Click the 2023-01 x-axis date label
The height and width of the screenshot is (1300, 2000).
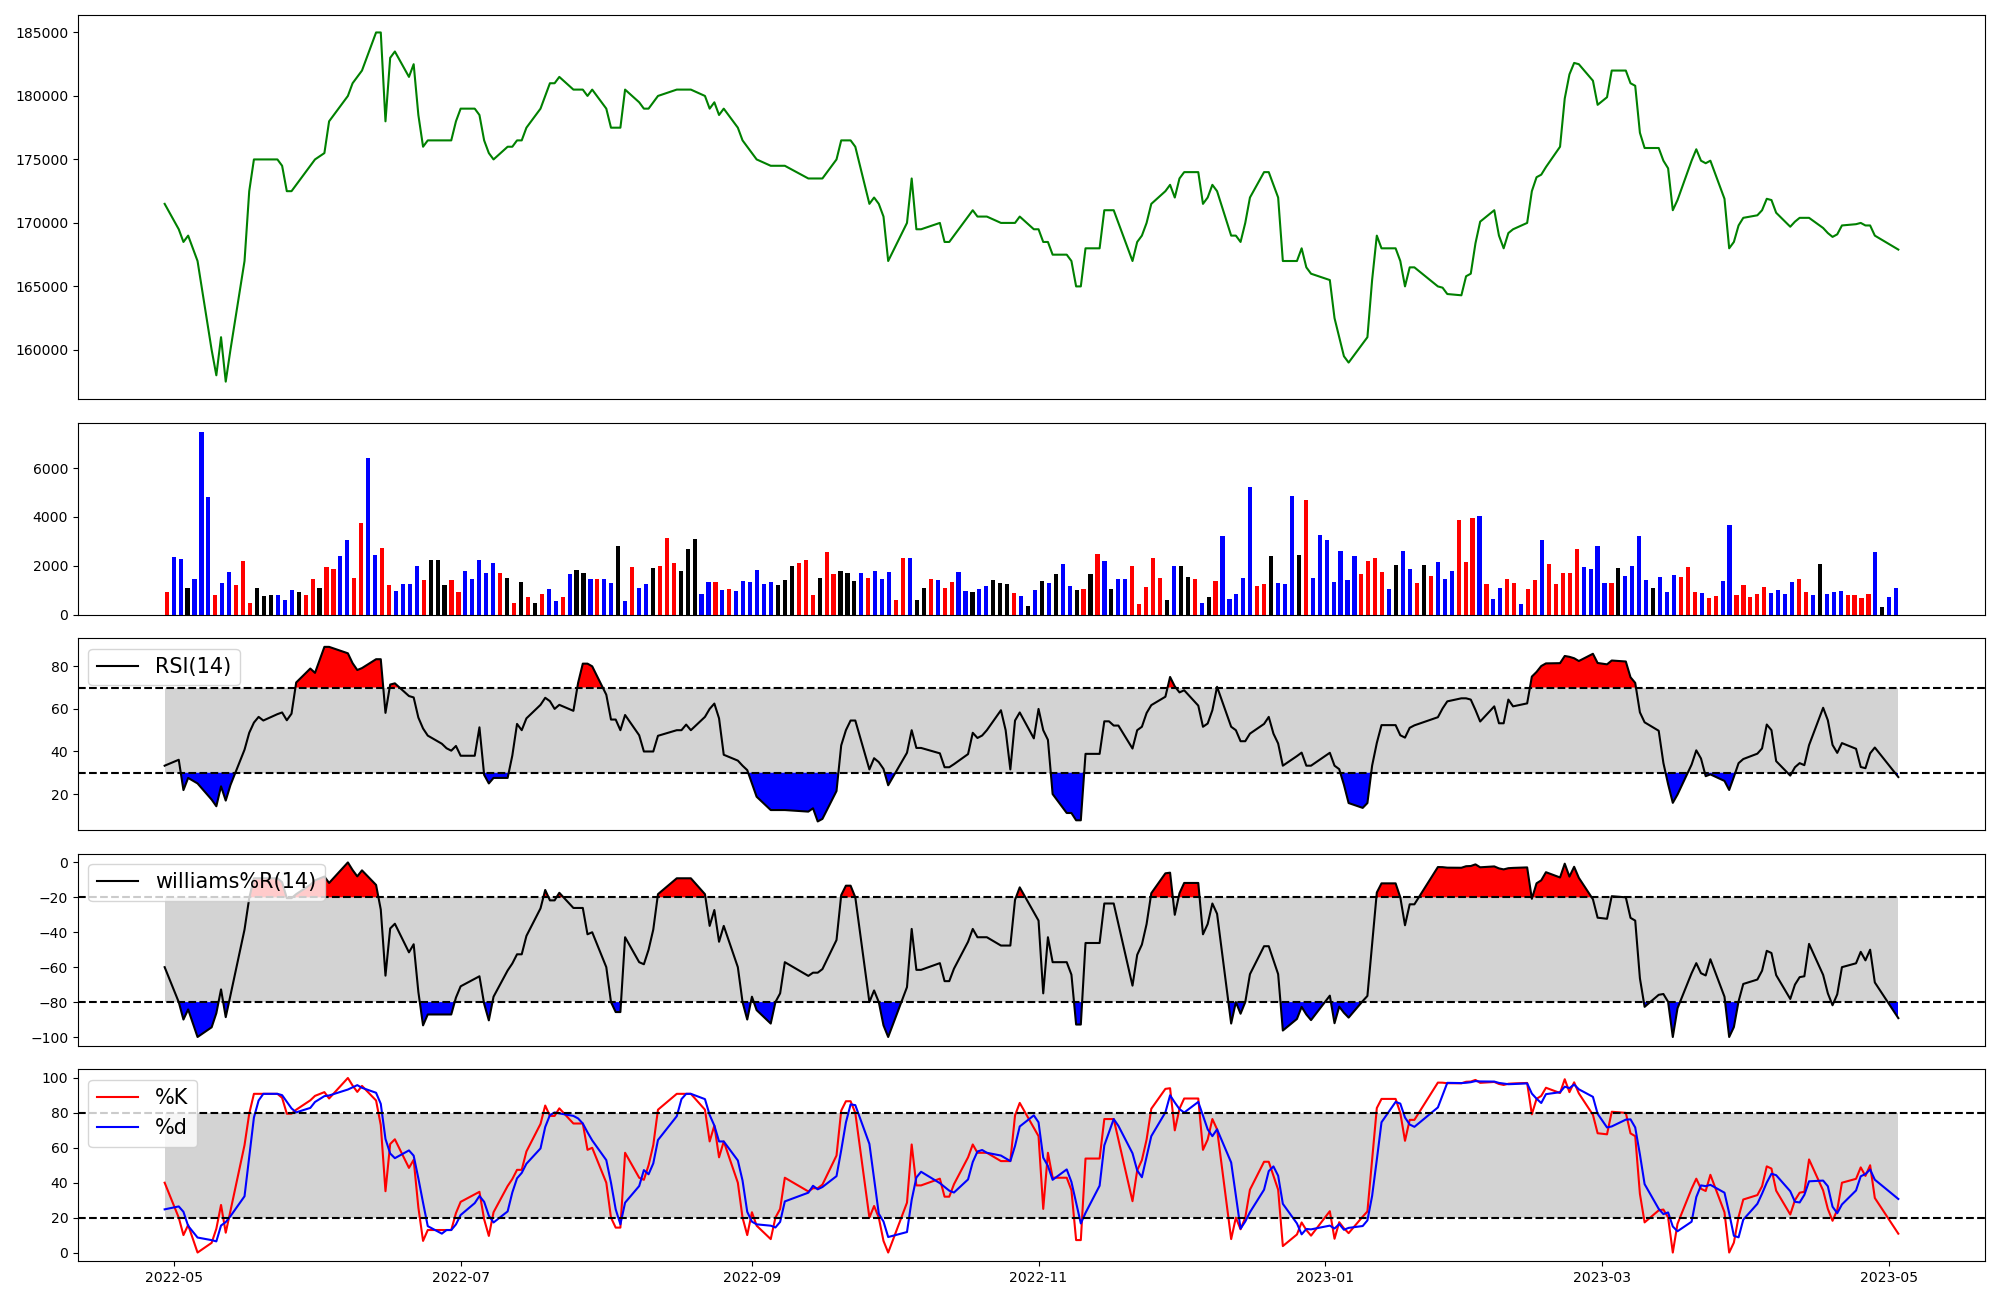pos(1326,1277)
